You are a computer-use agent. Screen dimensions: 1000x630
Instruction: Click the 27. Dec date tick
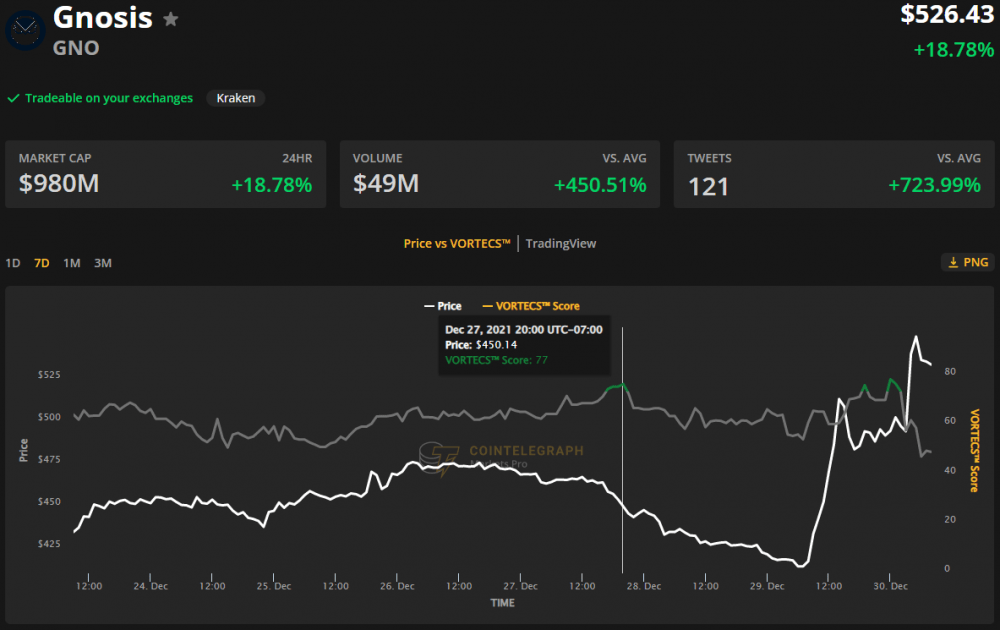(x=520, y=586)
